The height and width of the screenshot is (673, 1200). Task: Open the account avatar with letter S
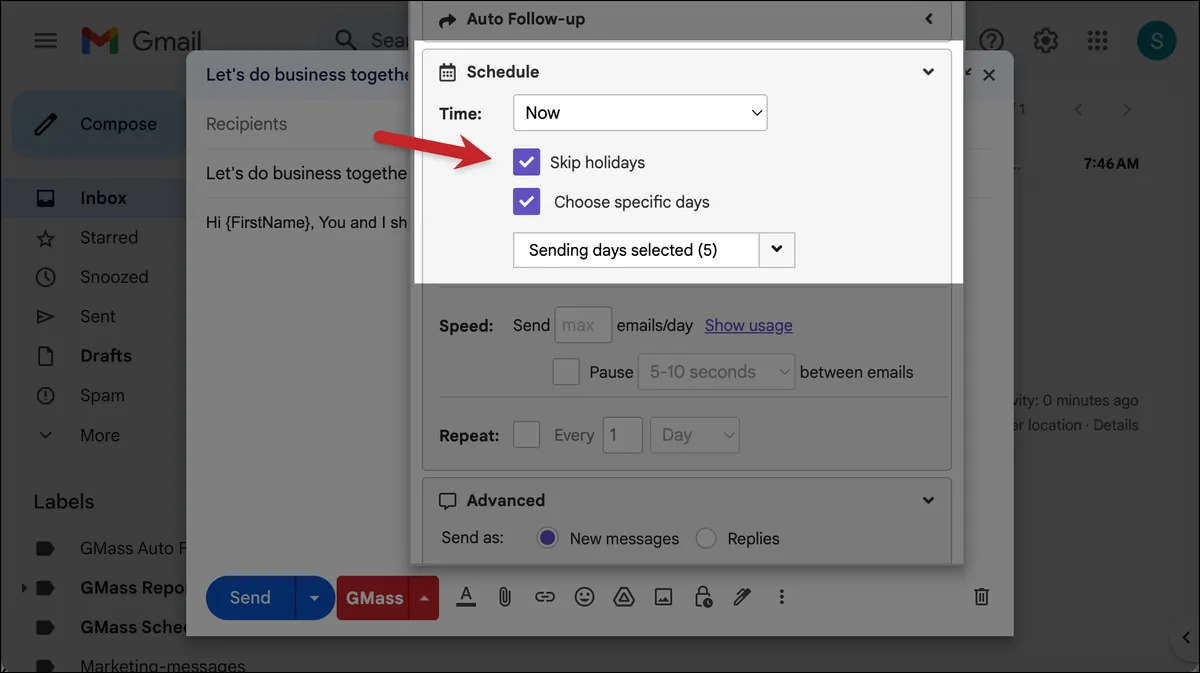click(1156, 40)
